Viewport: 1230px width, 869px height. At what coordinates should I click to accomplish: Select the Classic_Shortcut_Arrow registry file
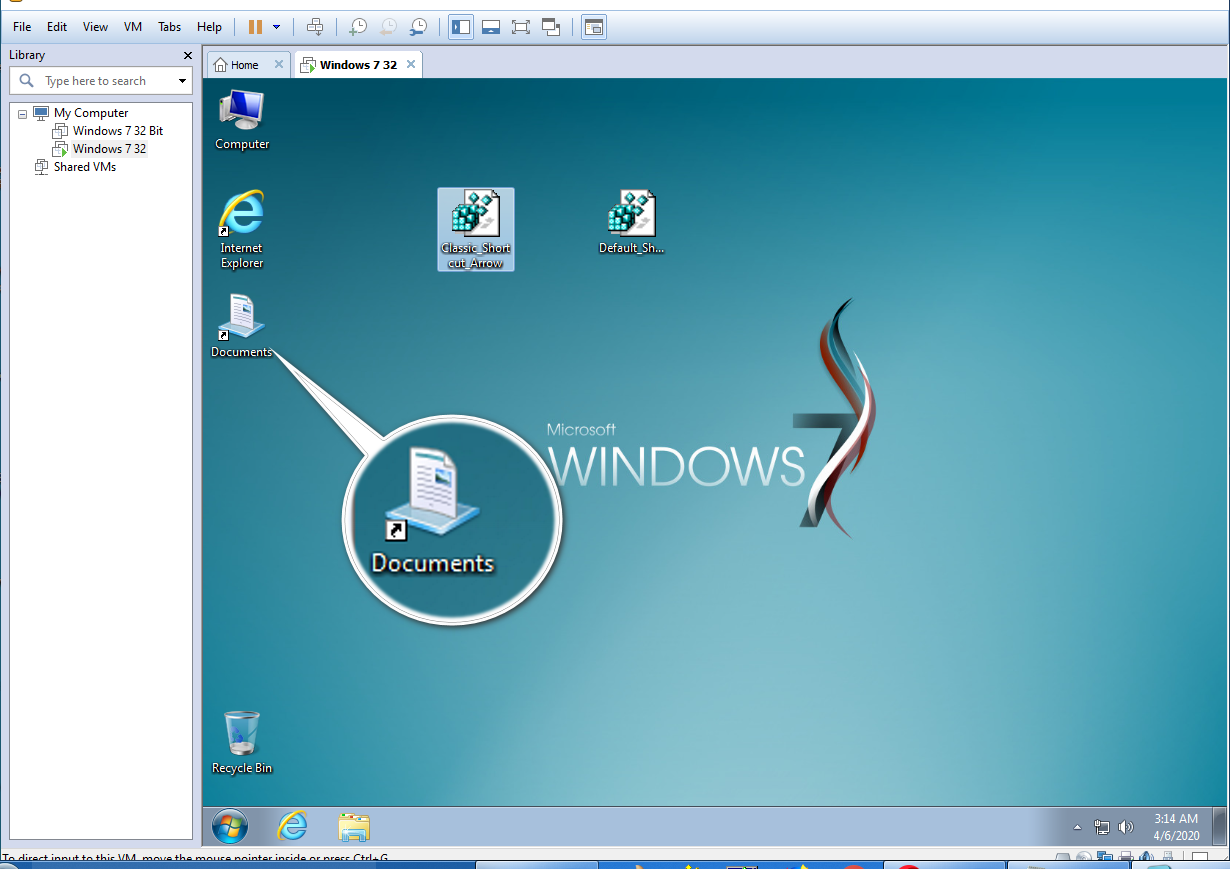(x=476, y=229)
